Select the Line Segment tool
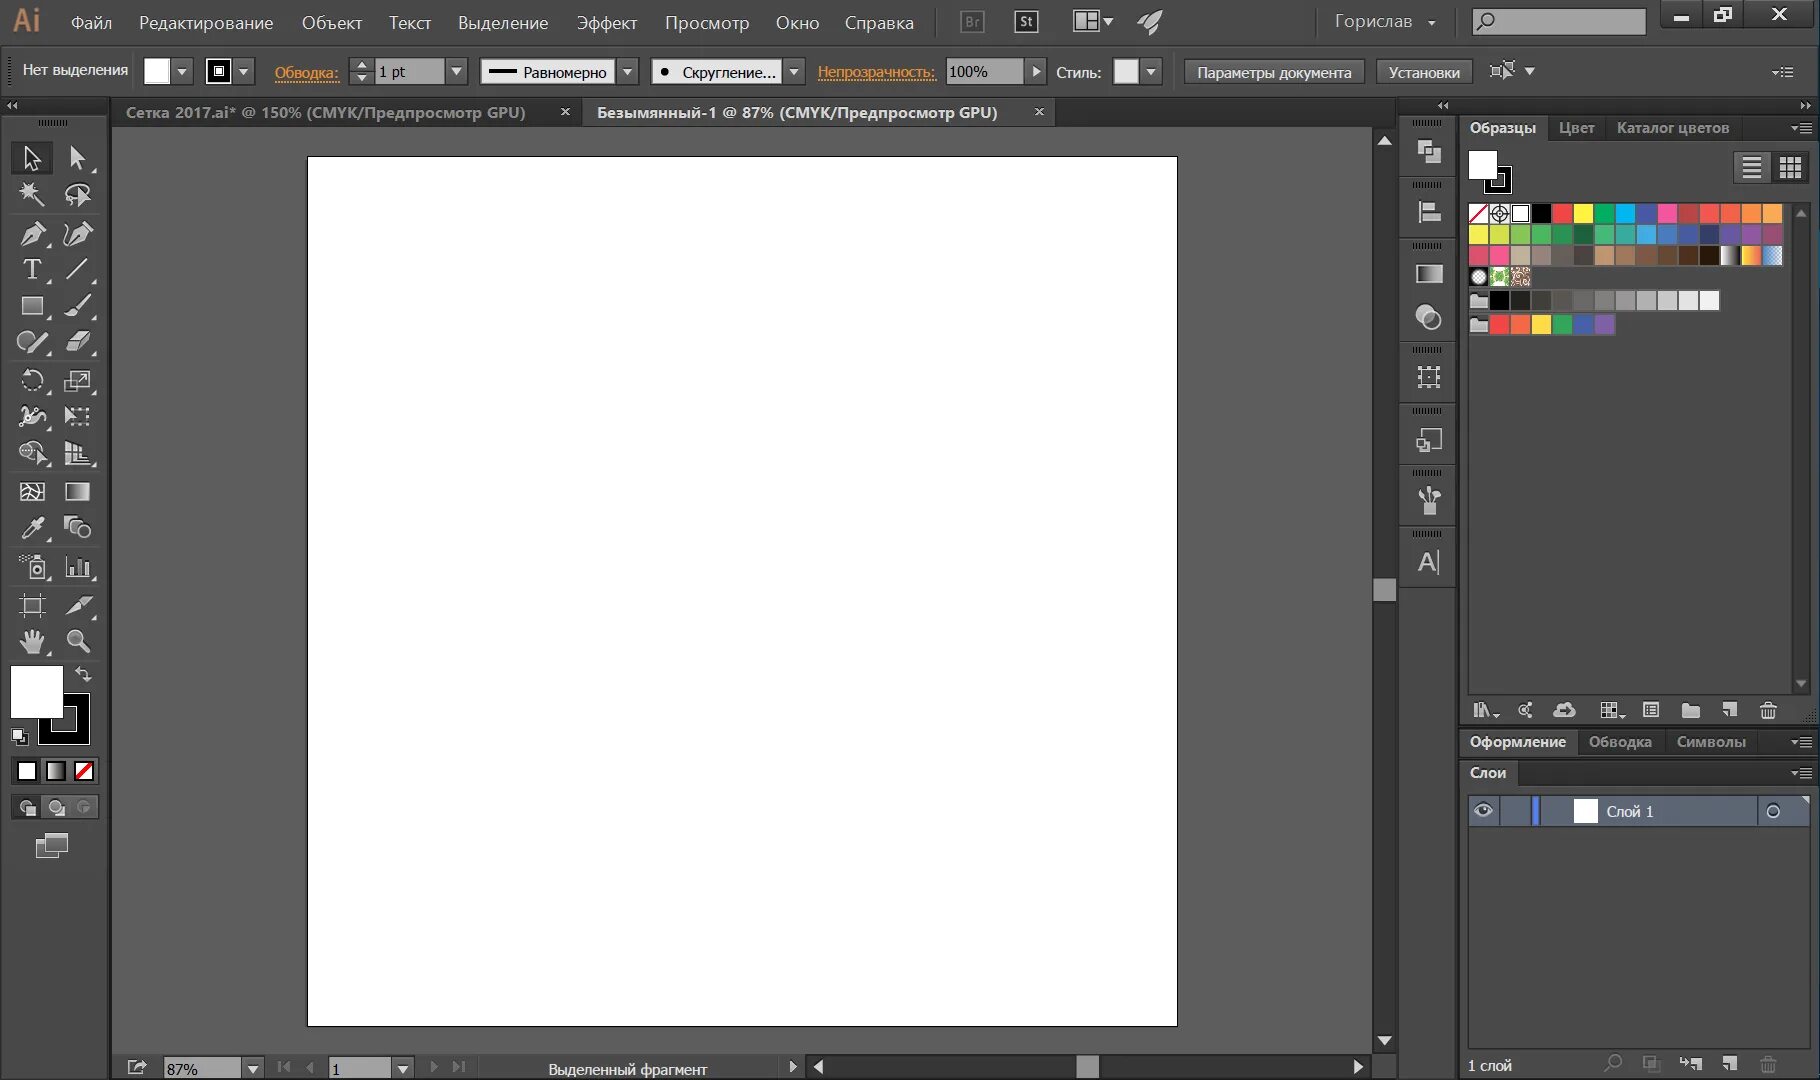This screenshot has width=1820, height=1080. point(77,270)
